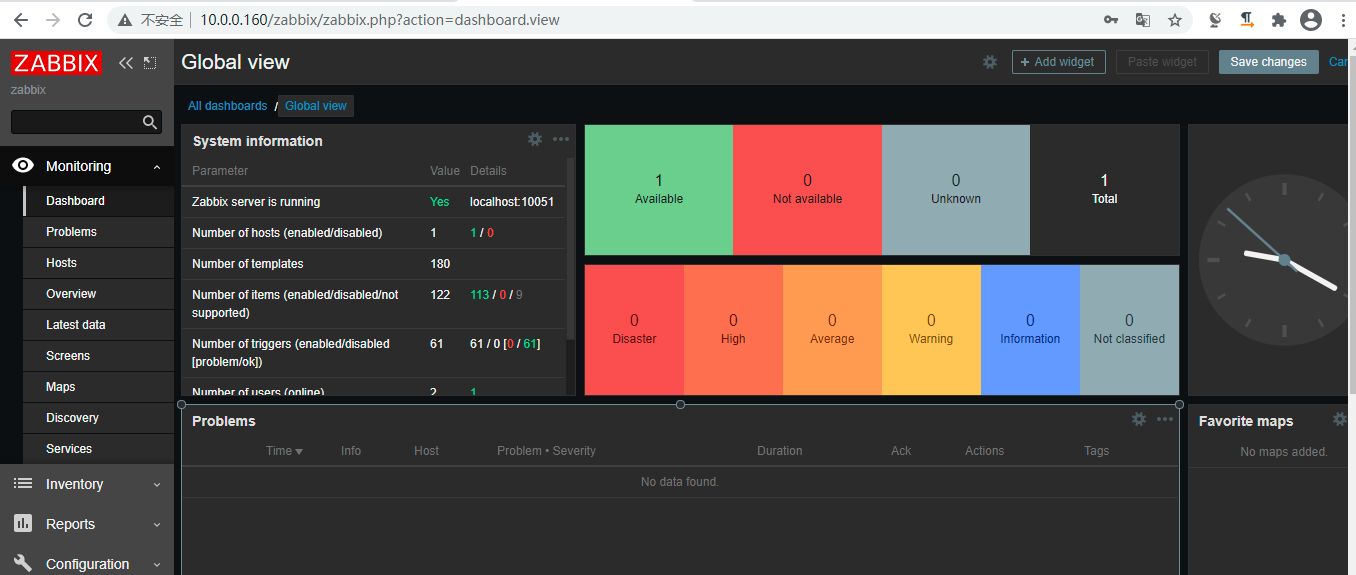Edit the Favorite maps widget gear
Image resolution: width=1356 pixels, height=575 pixels.
1340,419
